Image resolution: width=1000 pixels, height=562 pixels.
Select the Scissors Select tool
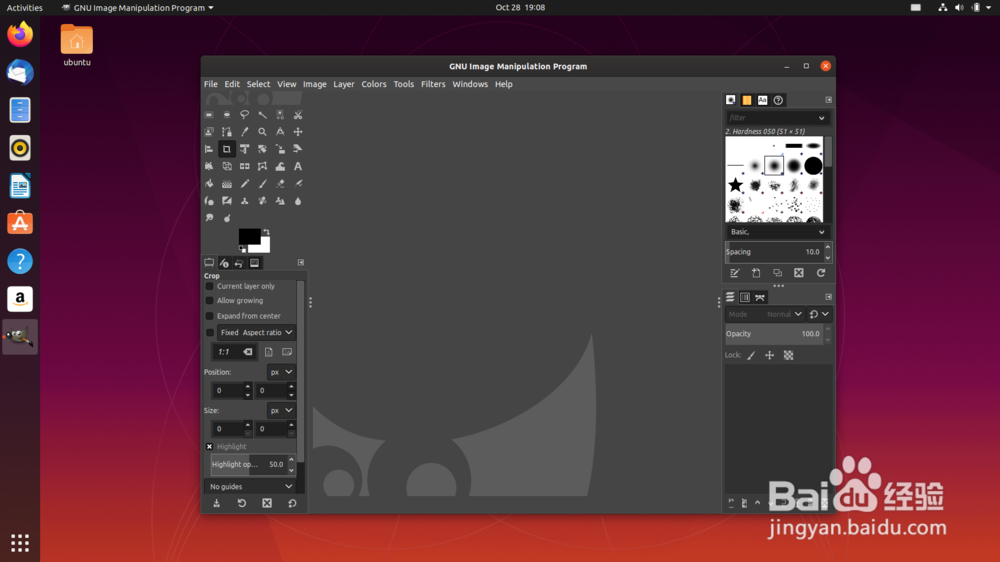(298, 115)
